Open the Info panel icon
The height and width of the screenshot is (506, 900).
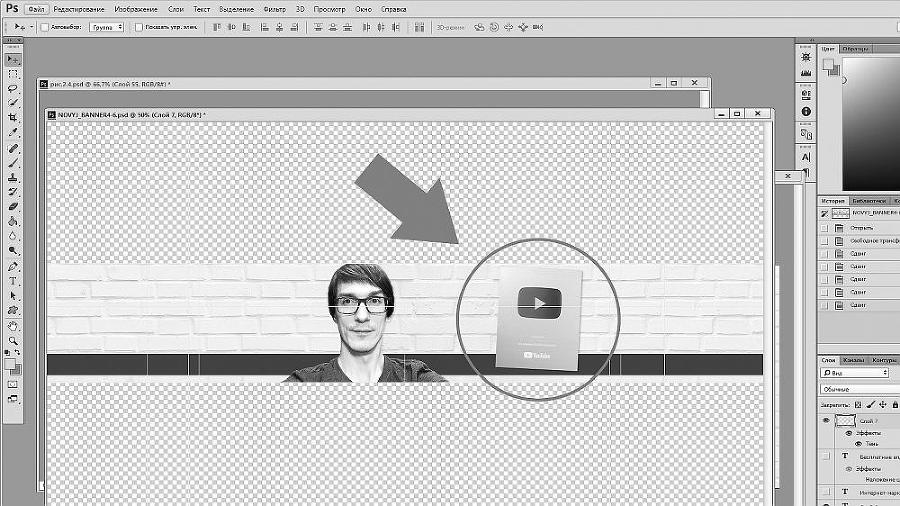[806, 111]
